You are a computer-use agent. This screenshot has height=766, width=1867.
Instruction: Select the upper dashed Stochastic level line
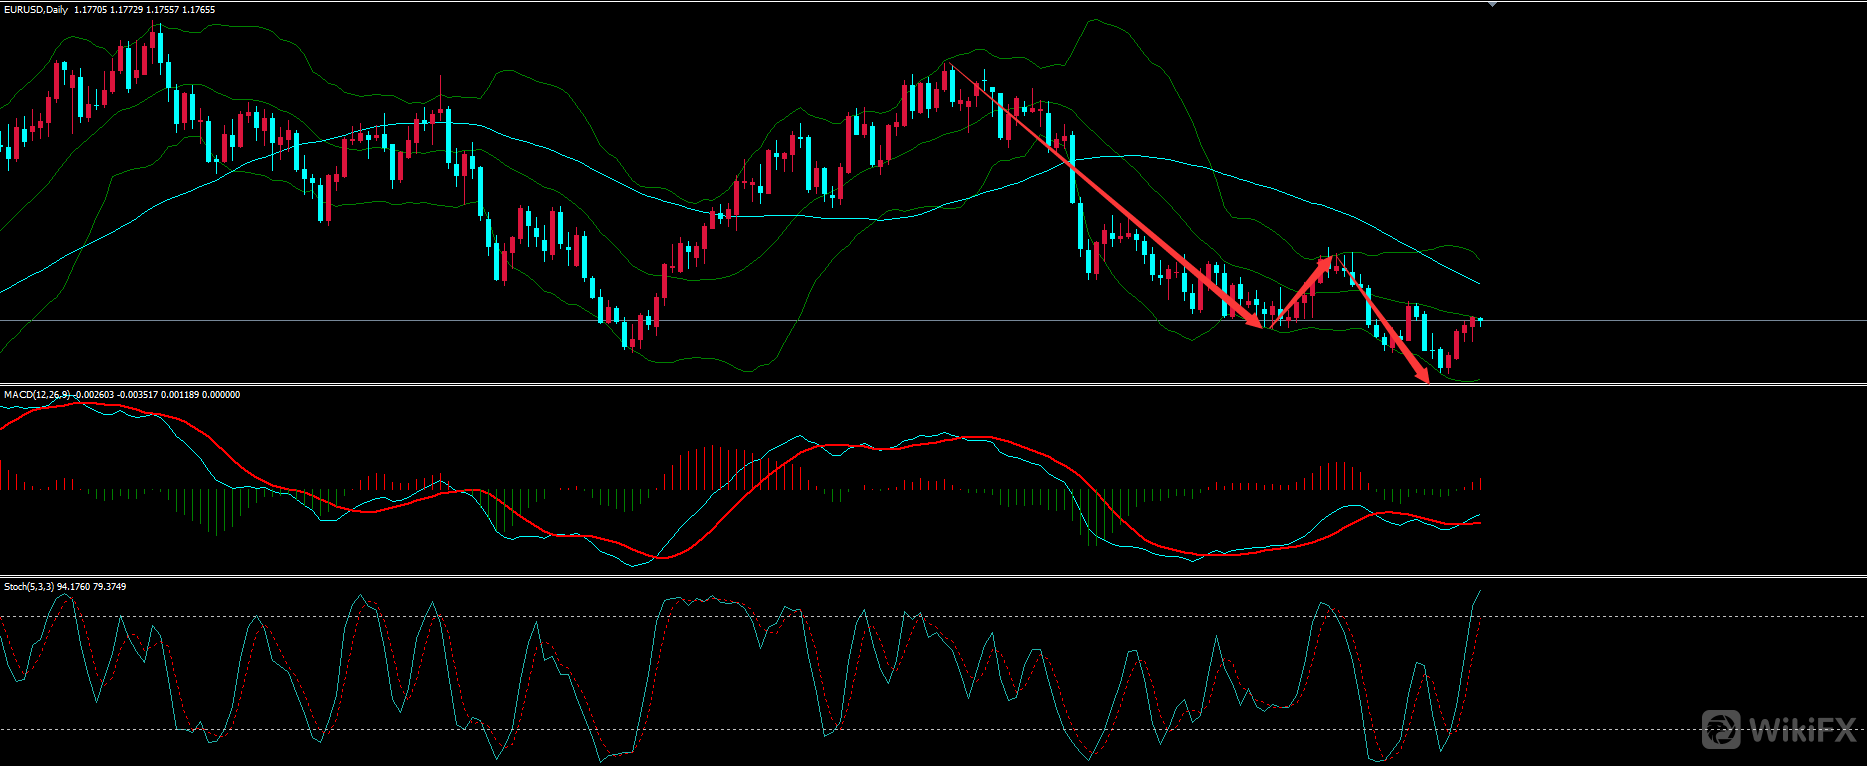click(1650, 616)
